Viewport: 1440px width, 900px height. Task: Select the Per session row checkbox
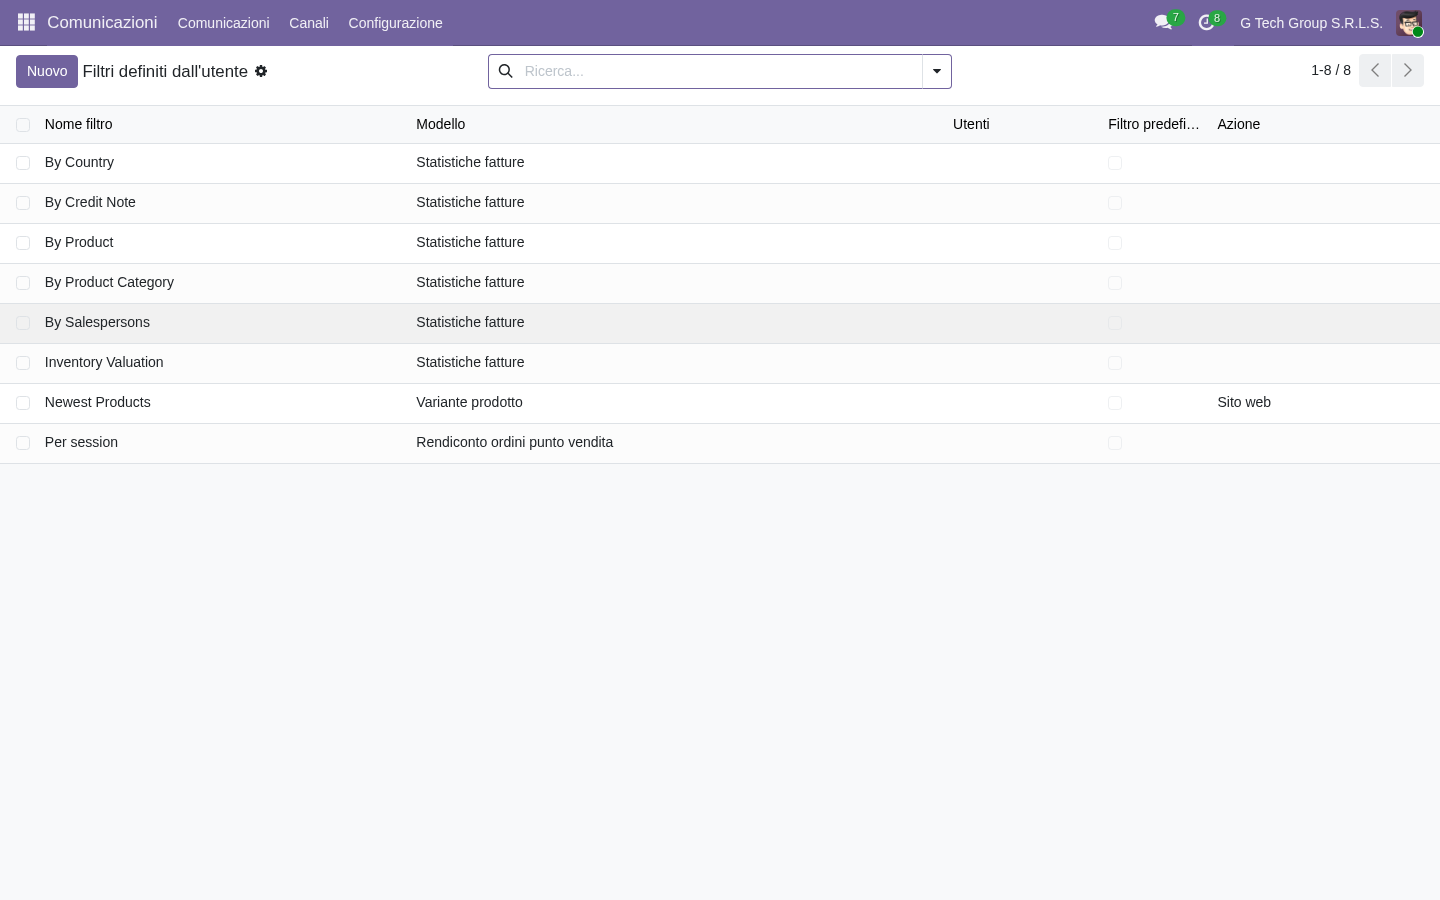pyautogui.click(x=23, y=443)
